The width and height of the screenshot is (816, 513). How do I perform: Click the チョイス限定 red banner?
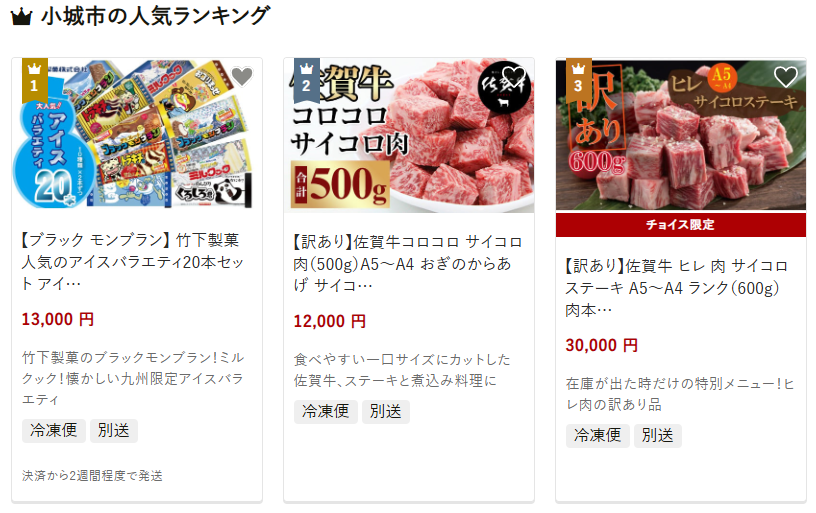pyautogui.click(x=681, y=225)
